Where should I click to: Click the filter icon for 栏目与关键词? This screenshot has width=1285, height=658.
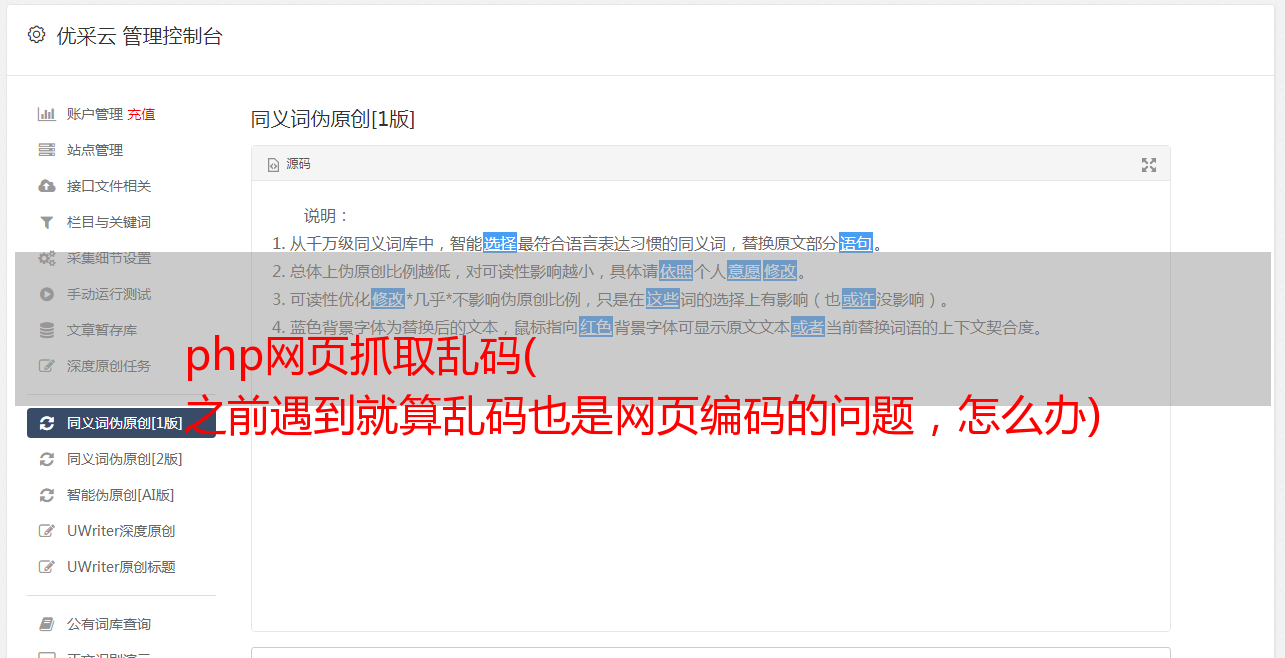point(46,222)
